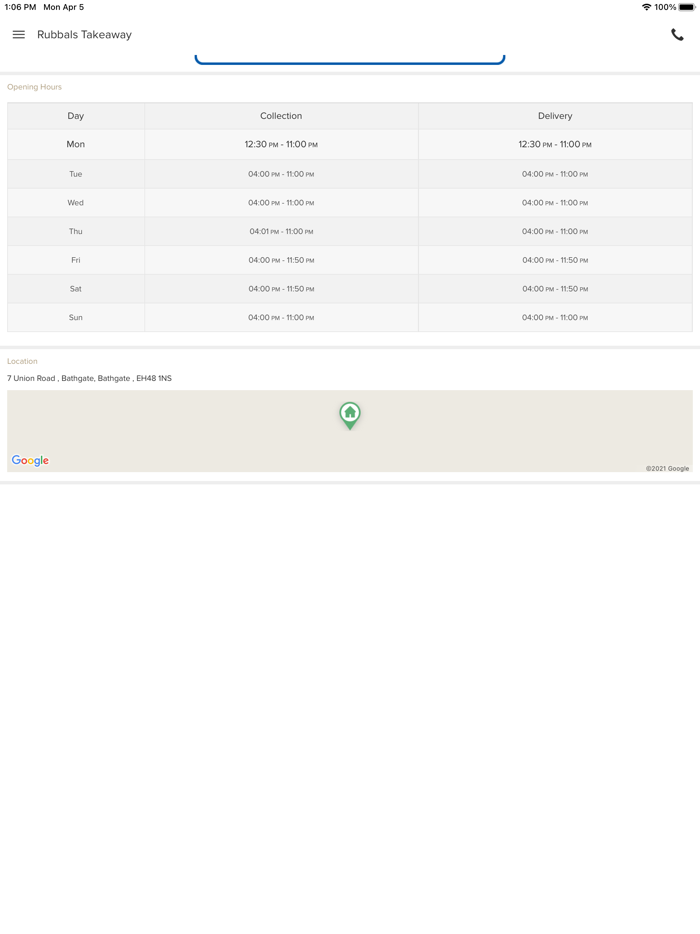
Task: Tap the Location section label
Action: 22,361
